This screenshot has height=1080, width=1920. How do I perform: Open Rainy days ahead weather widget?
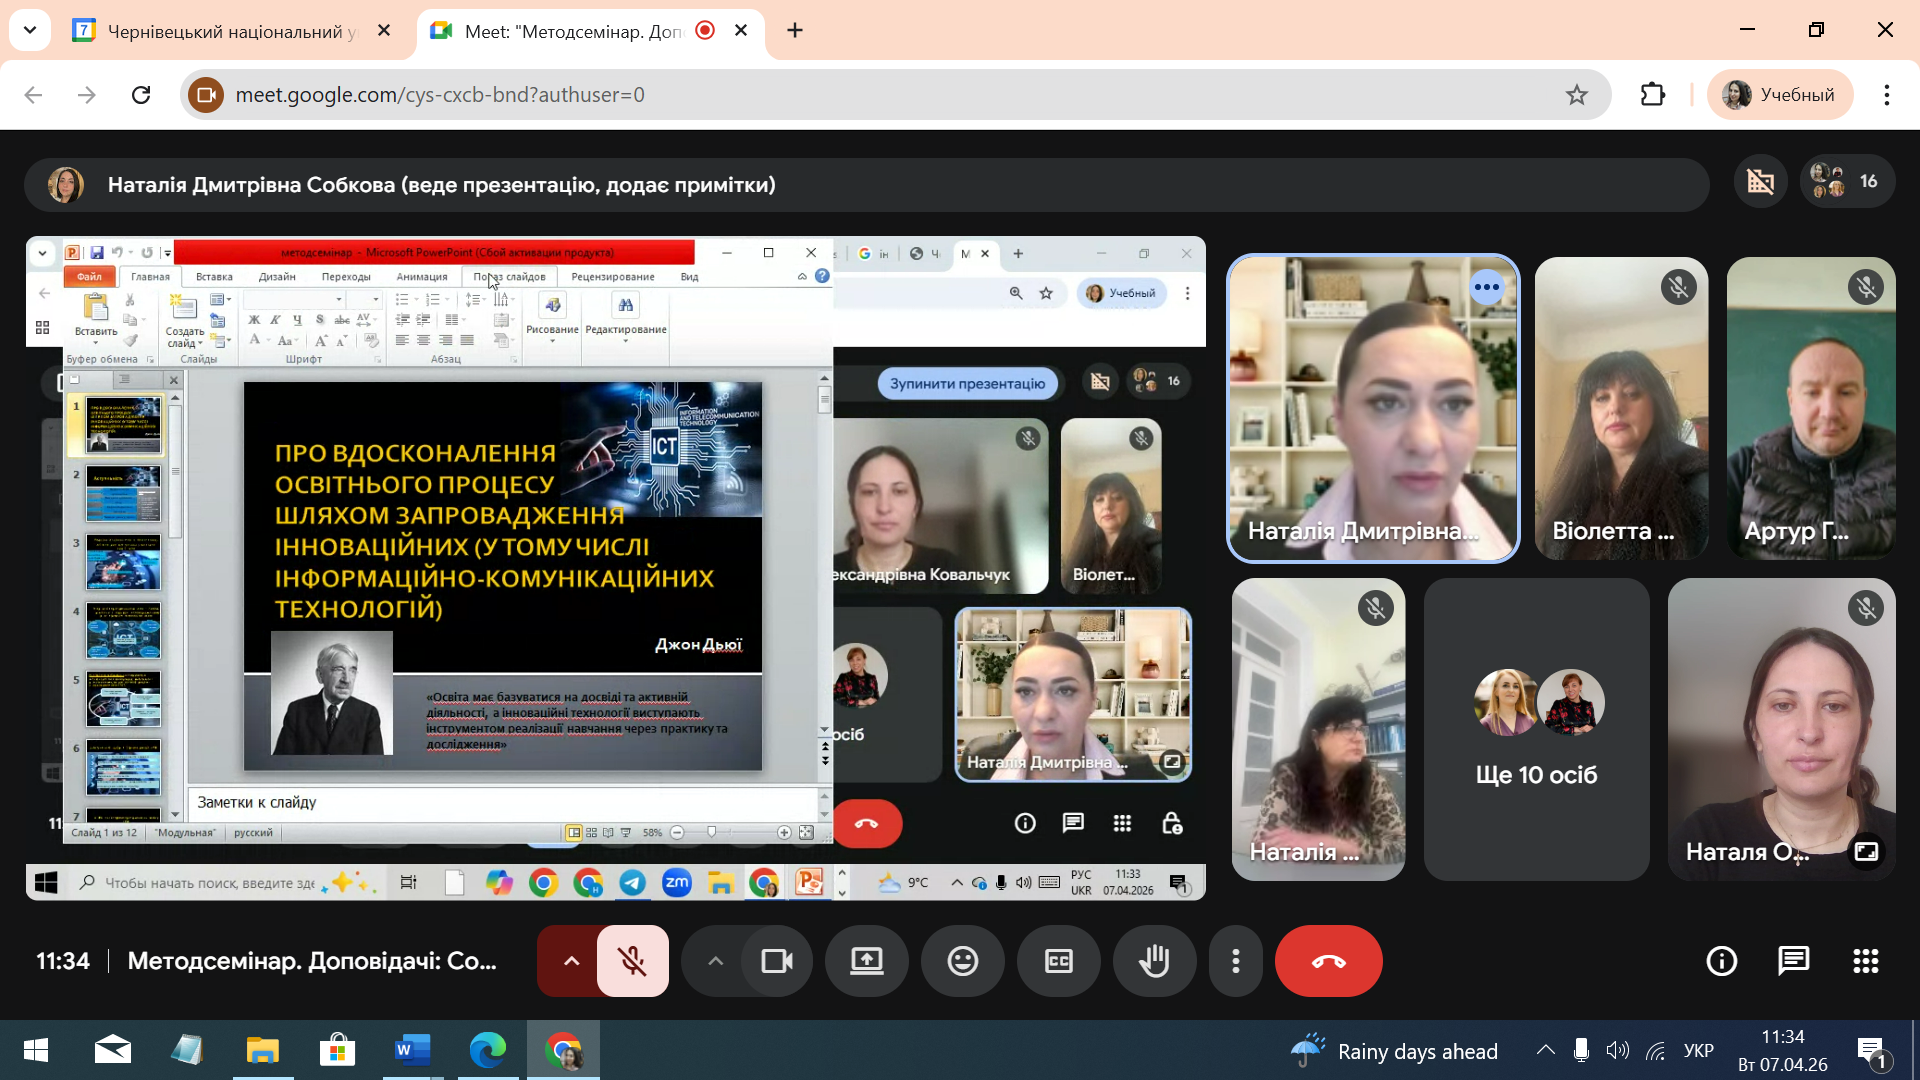pos(1394,1050)
